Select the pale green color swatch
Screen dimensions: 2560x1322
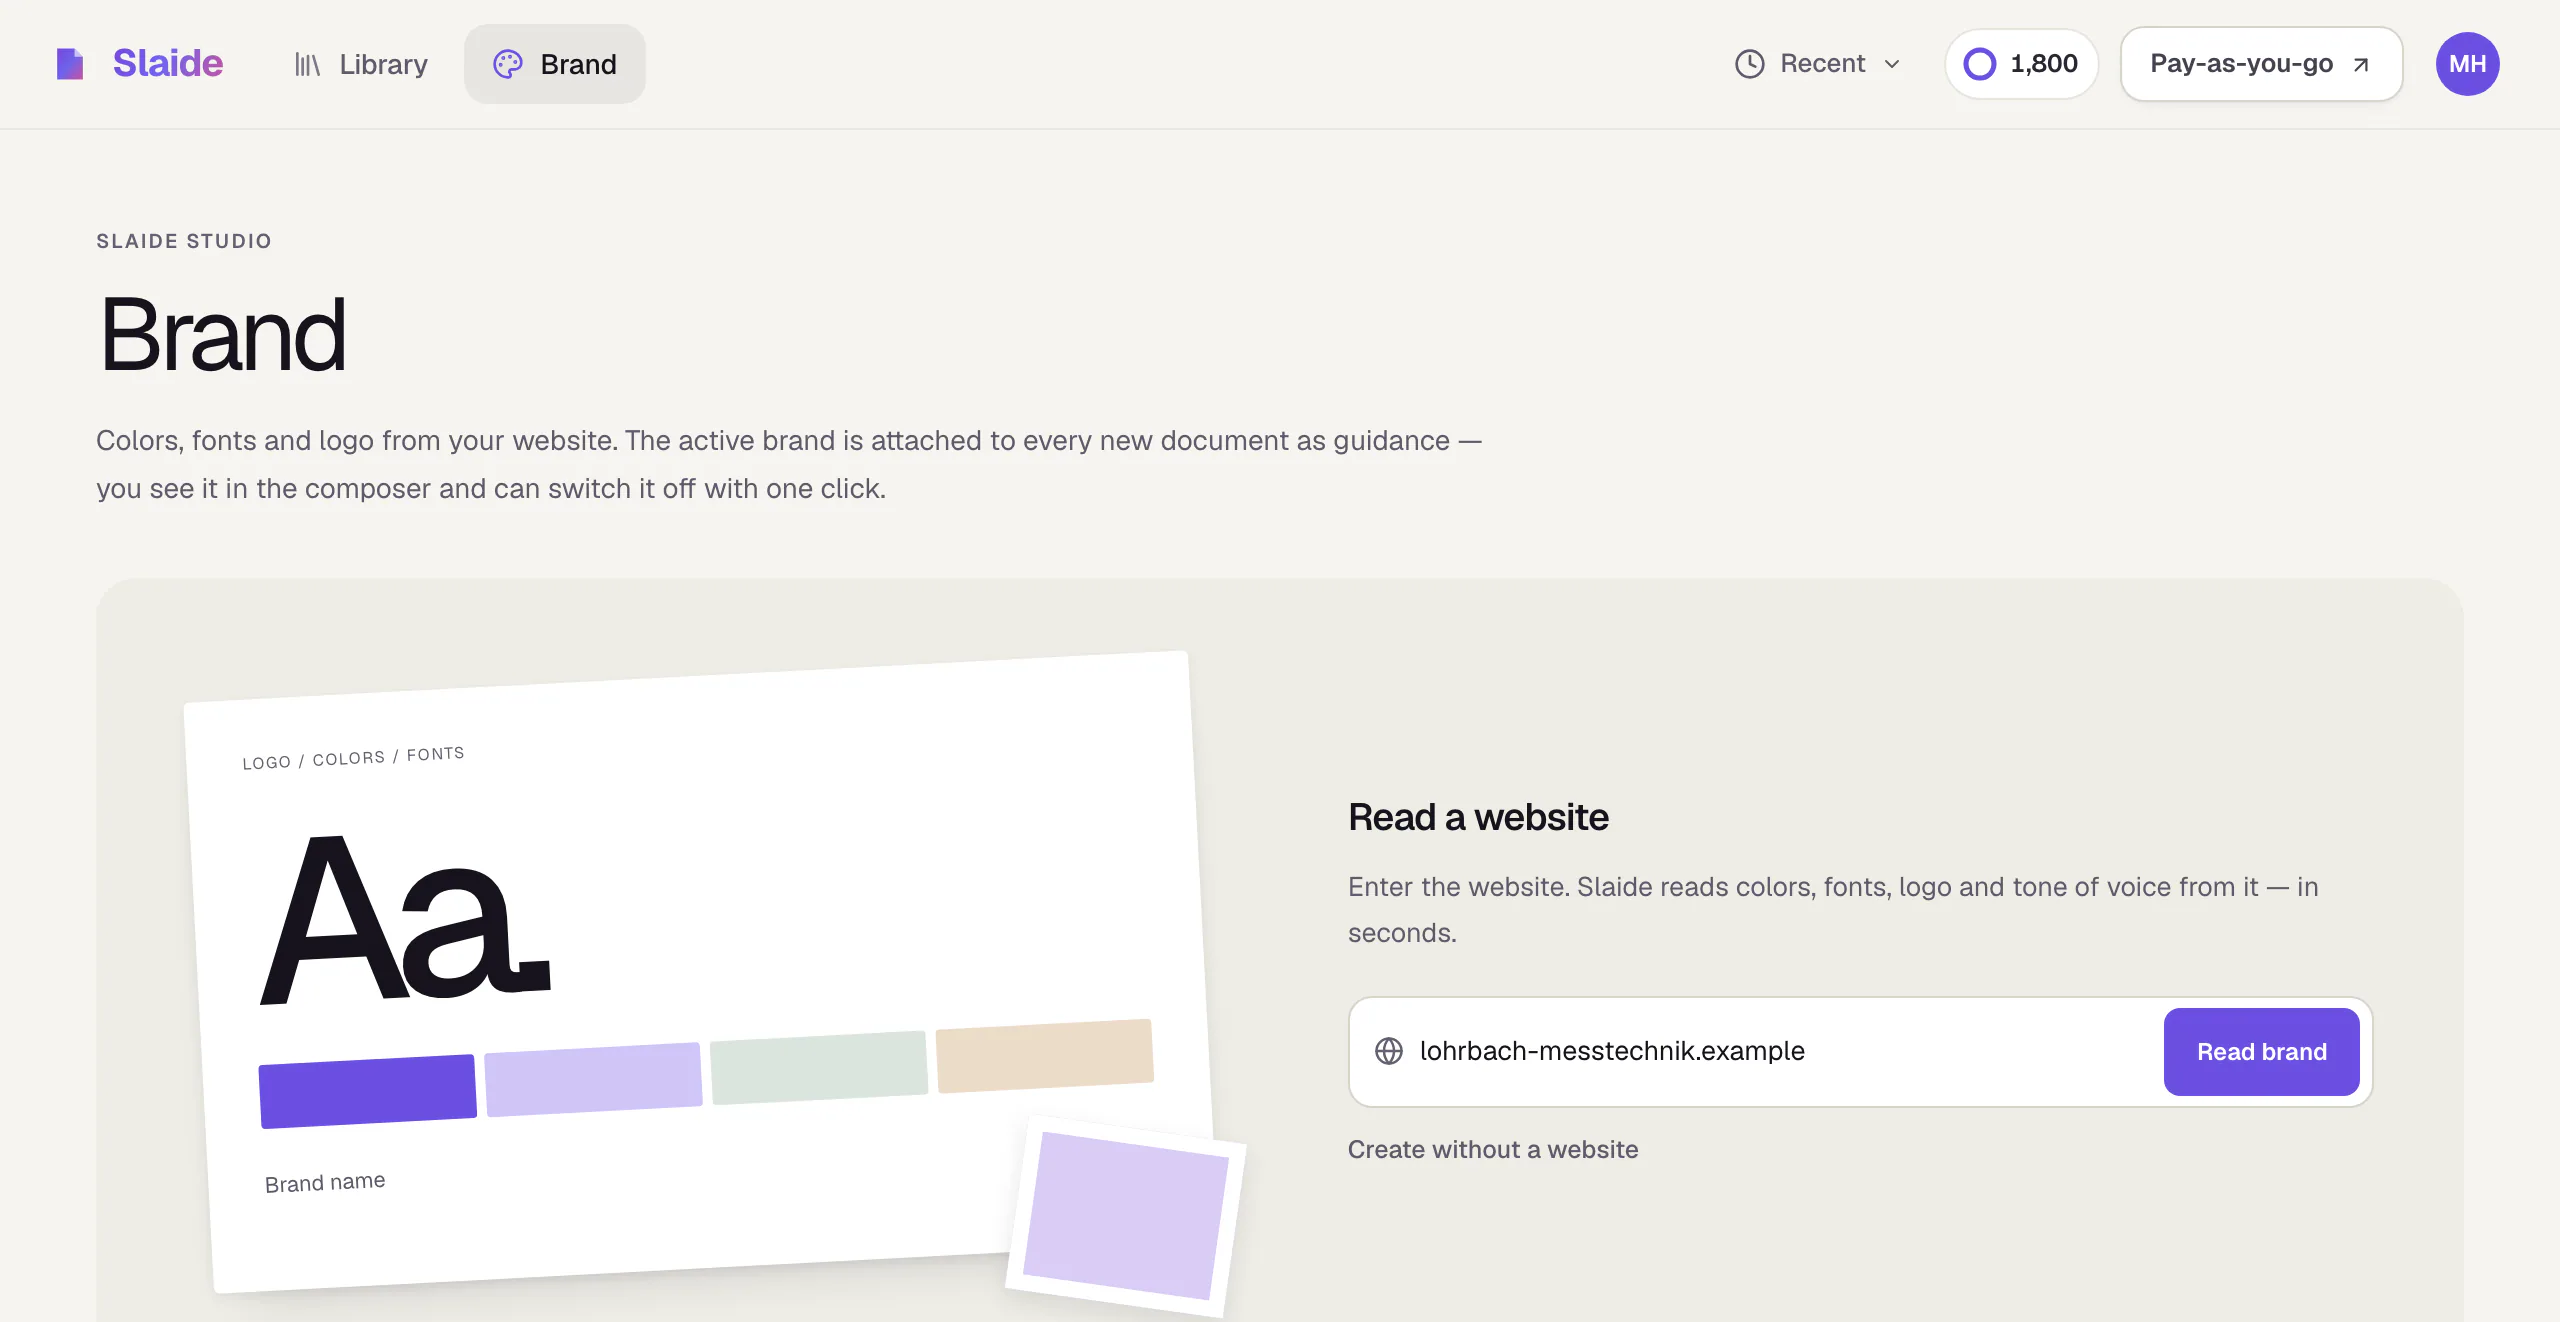pyautogui.click(x=819, y=1067)
